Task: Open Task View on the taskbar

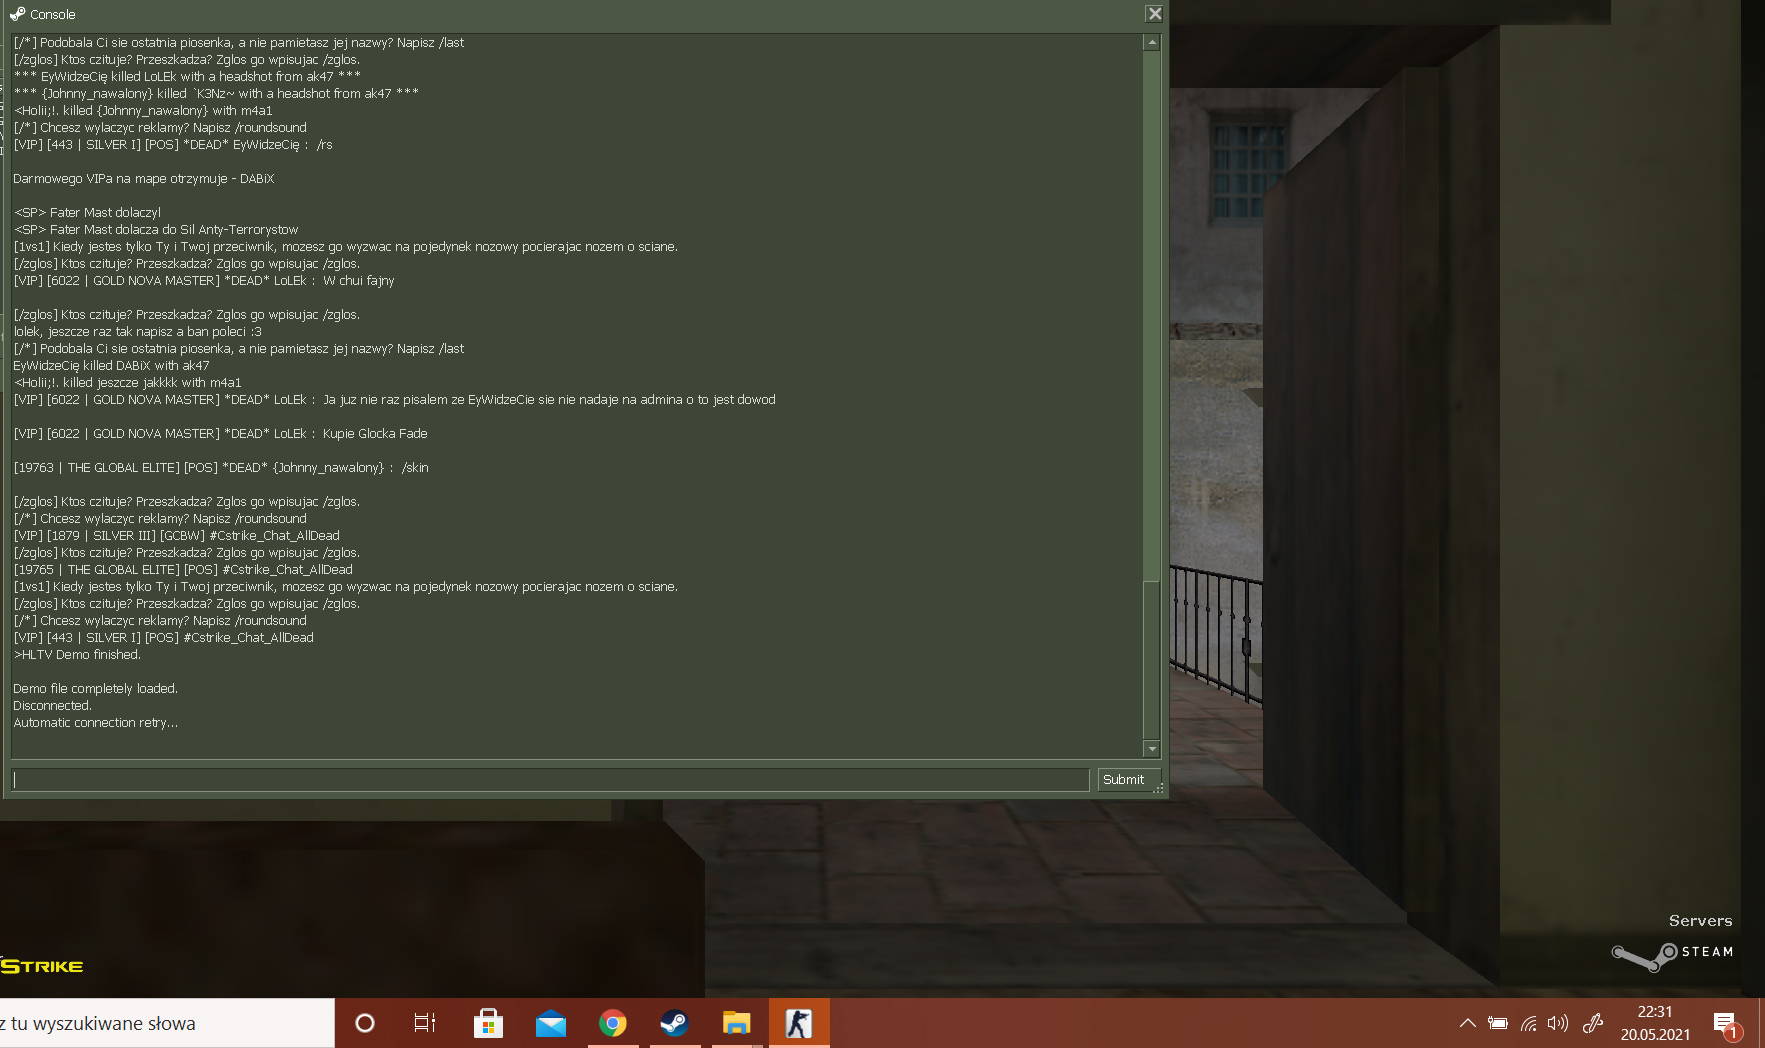Action: pyautogui.click(x=425, y=1023)
